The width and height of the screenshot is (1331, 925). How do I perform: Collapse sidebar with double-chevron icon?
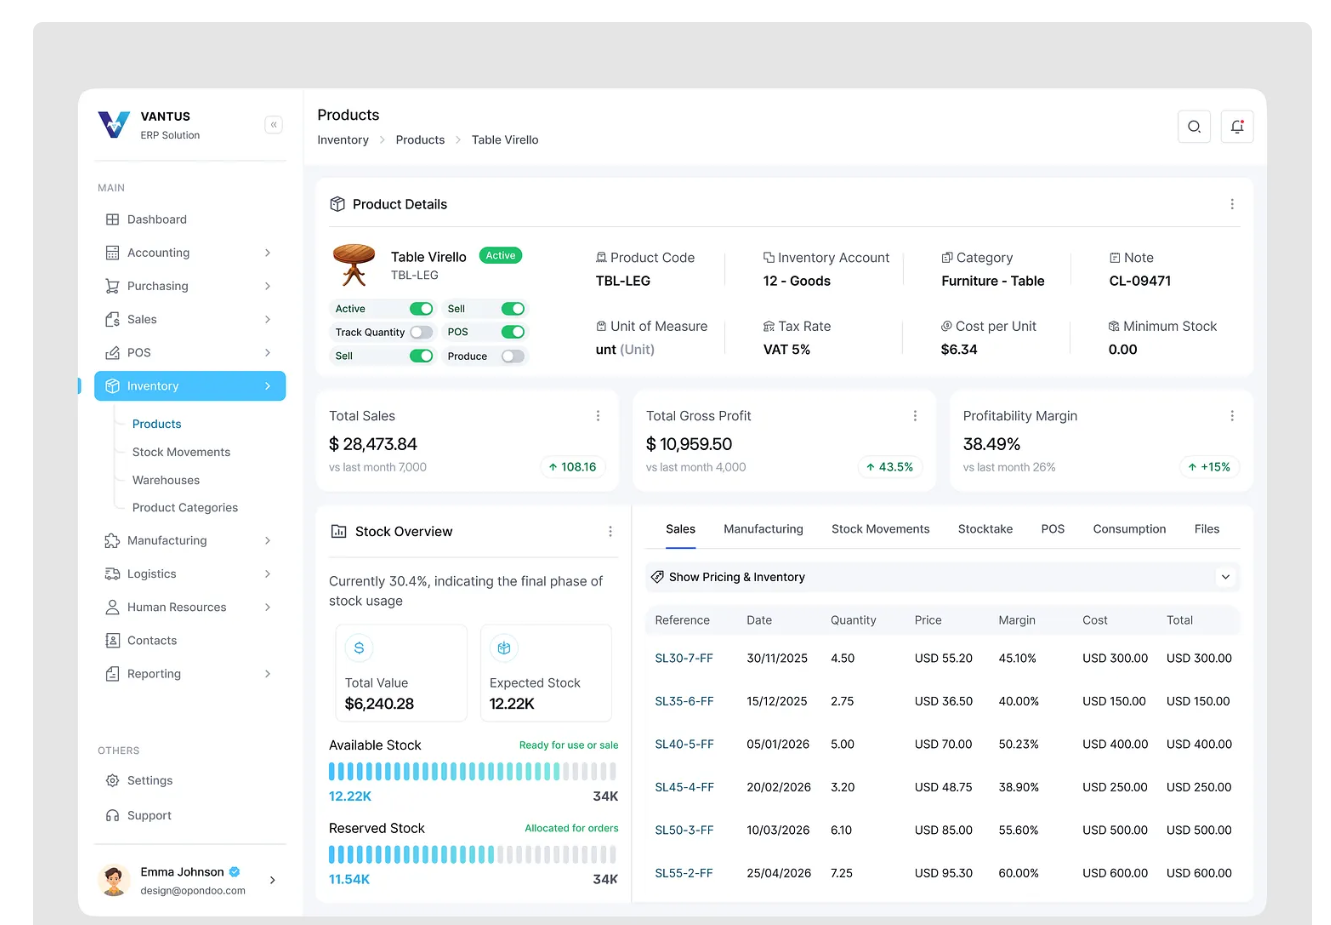pos(273,125)
